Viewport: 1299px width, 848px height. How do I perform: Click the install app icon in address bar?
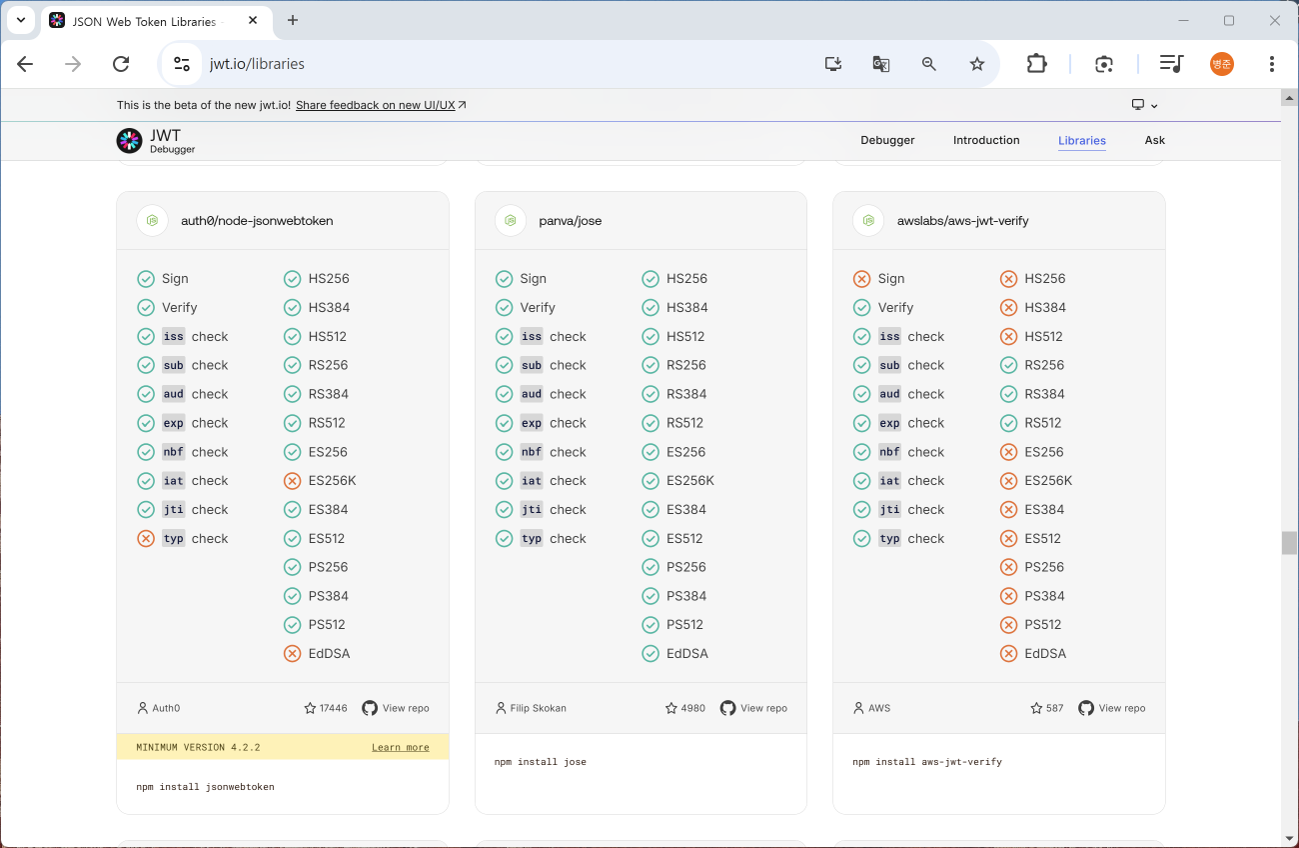pyautogui.click(x=833, y=64)
